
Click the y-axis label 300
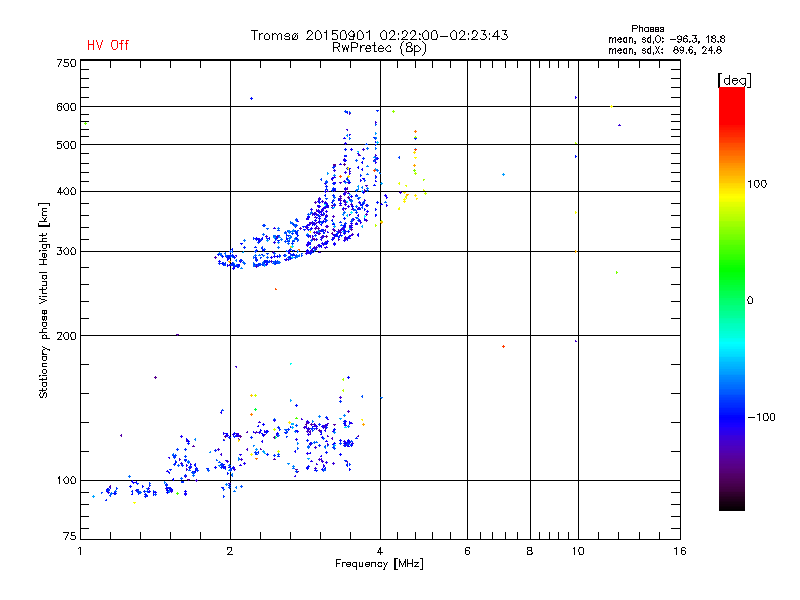click(x=66, y=252)
